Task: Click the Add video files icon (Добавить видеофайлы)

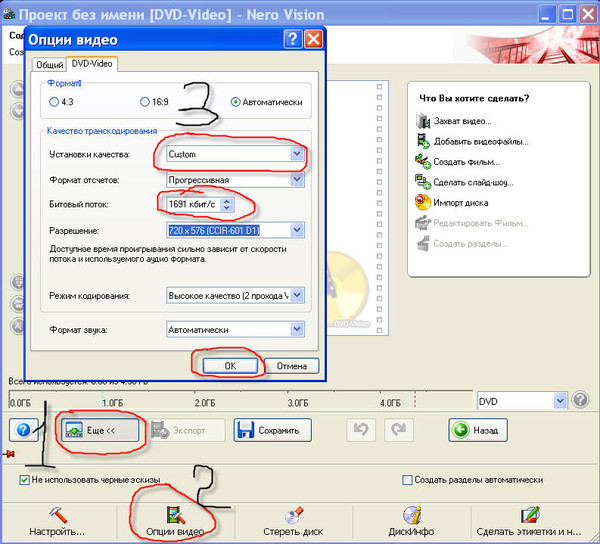Action: tap(423, 141)
